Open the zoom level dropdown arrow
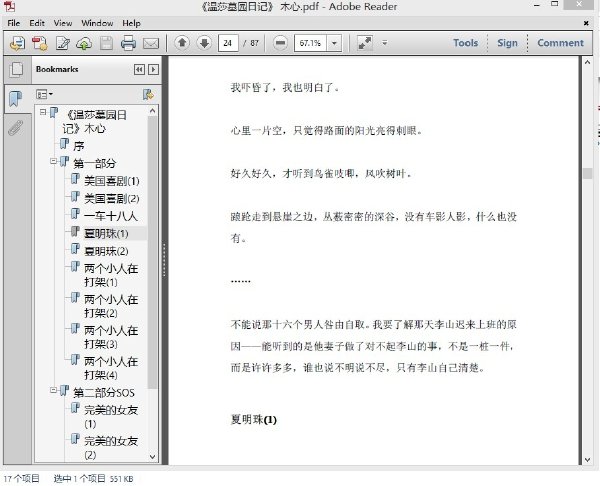 334,43
